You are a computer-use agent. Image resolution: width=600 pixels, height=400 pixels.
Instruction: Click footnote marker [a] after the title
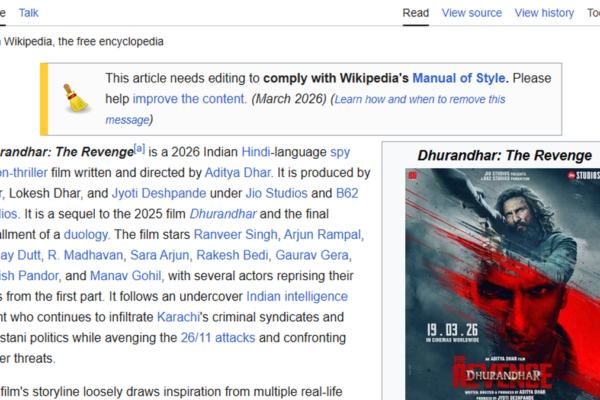pos(140,148)
